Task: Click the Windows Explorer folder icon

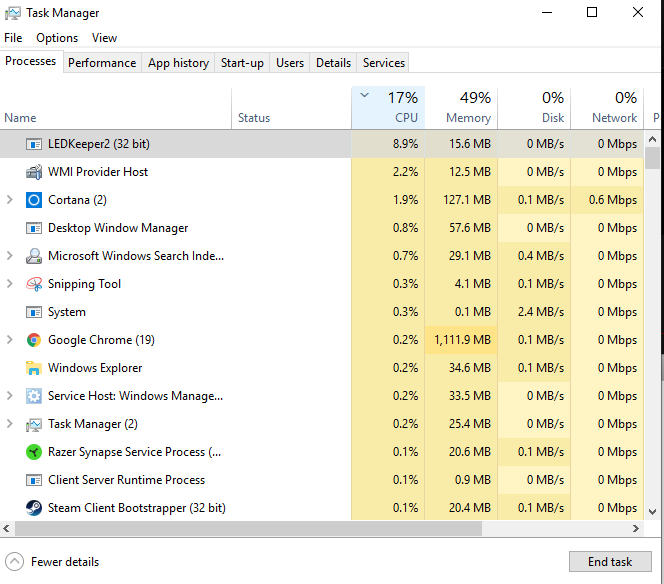Action: click(x=34, y=368)
